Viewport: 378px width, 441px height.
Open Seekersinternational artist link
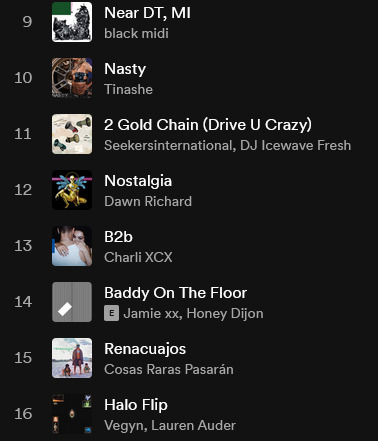click(168, 145)
